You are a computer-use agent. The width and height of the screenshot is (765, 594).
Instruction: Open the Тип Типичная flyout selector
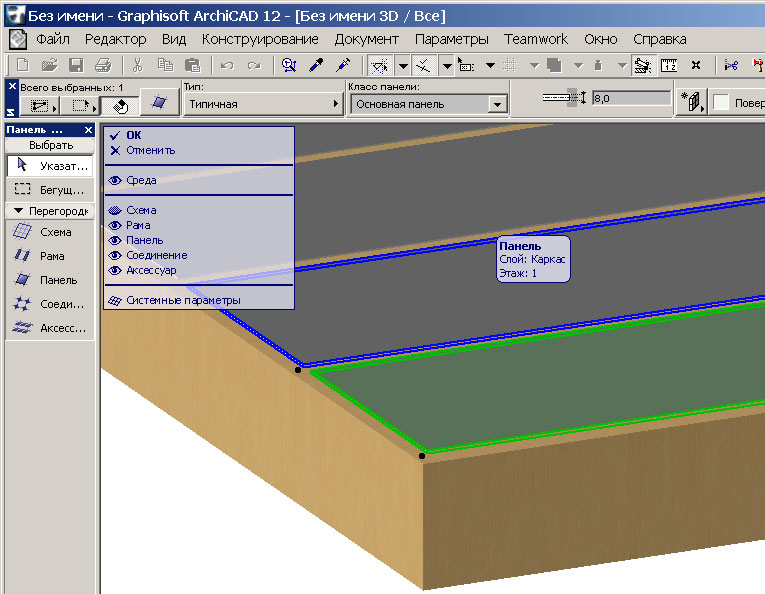click(262, 104)
